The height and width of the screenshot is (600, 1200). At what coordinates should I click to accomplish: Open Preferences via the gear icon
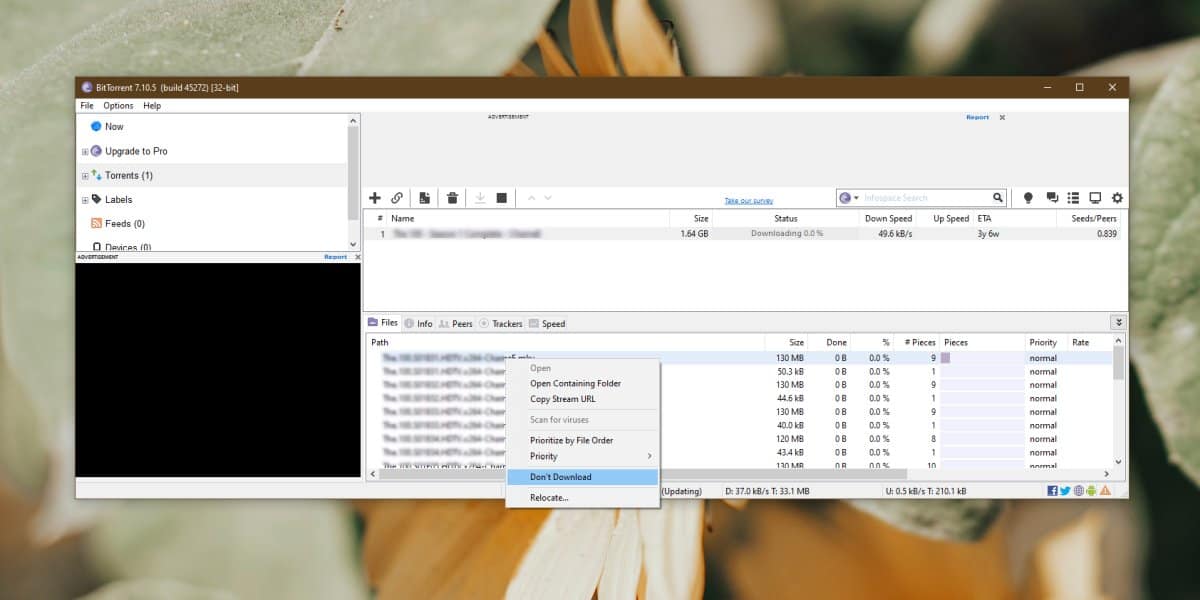[x=1117, y=198]
